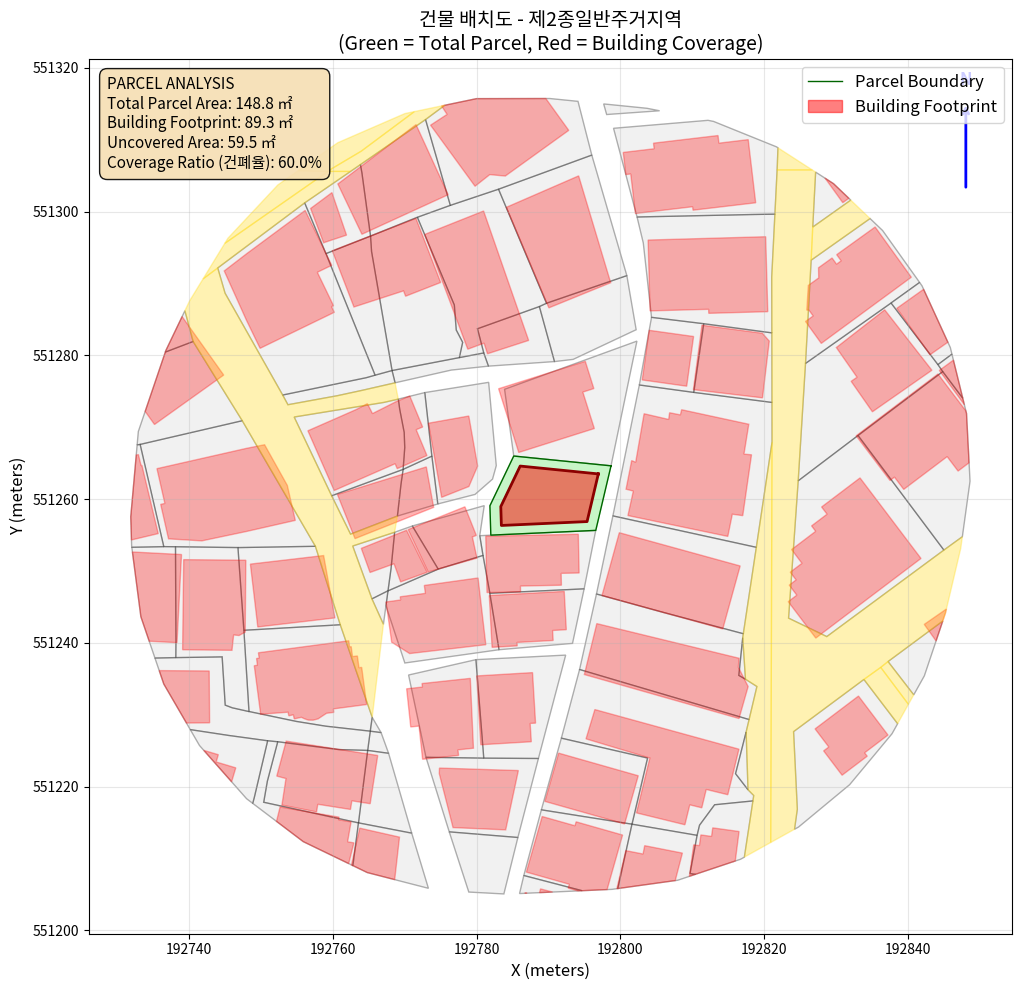The height and width of the screenshot is (990, 1022).
Task: Click the "X (meters)" axis label
Action: point(550,970)
